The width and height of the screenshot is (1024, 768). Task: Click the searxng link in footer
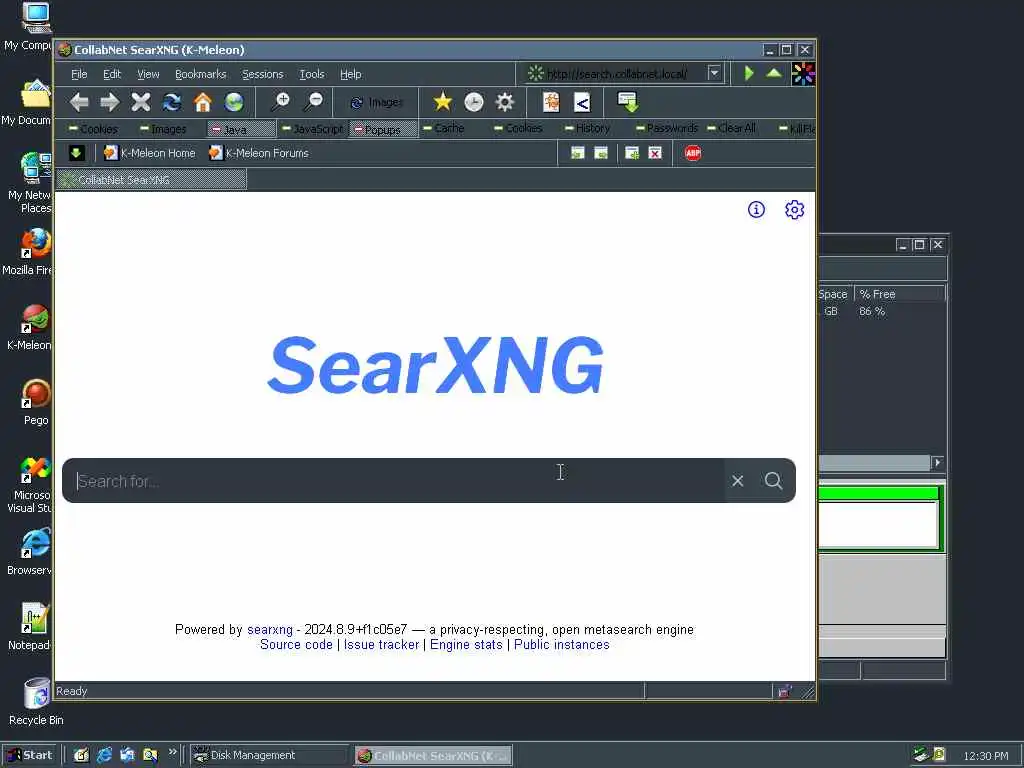coord(270,630)
